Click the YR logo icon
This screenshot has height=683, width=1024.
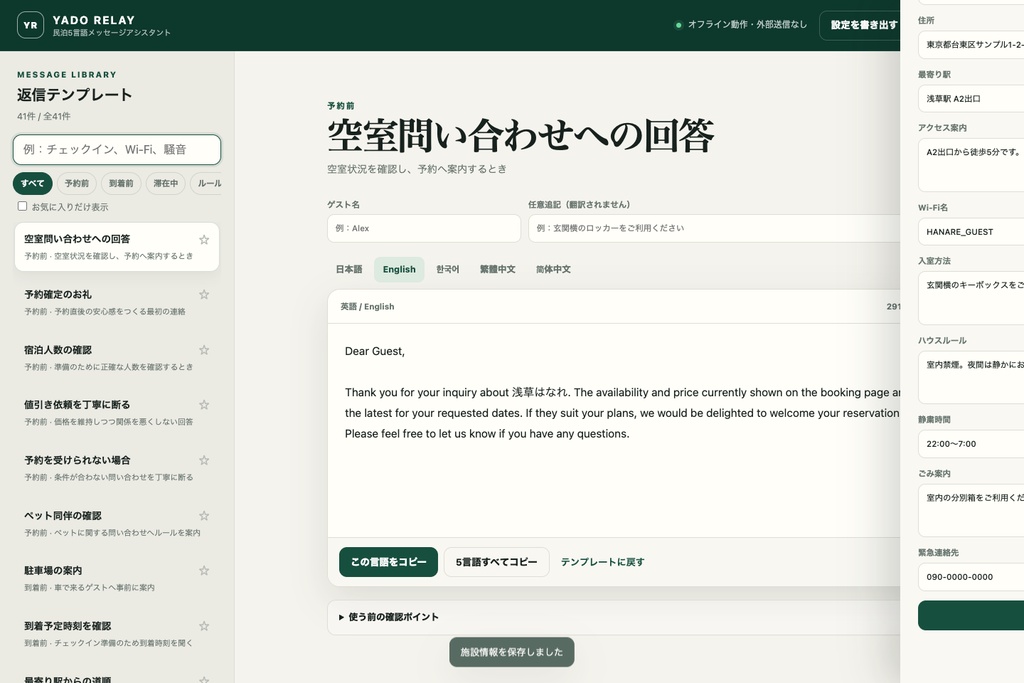pos(30,25)
